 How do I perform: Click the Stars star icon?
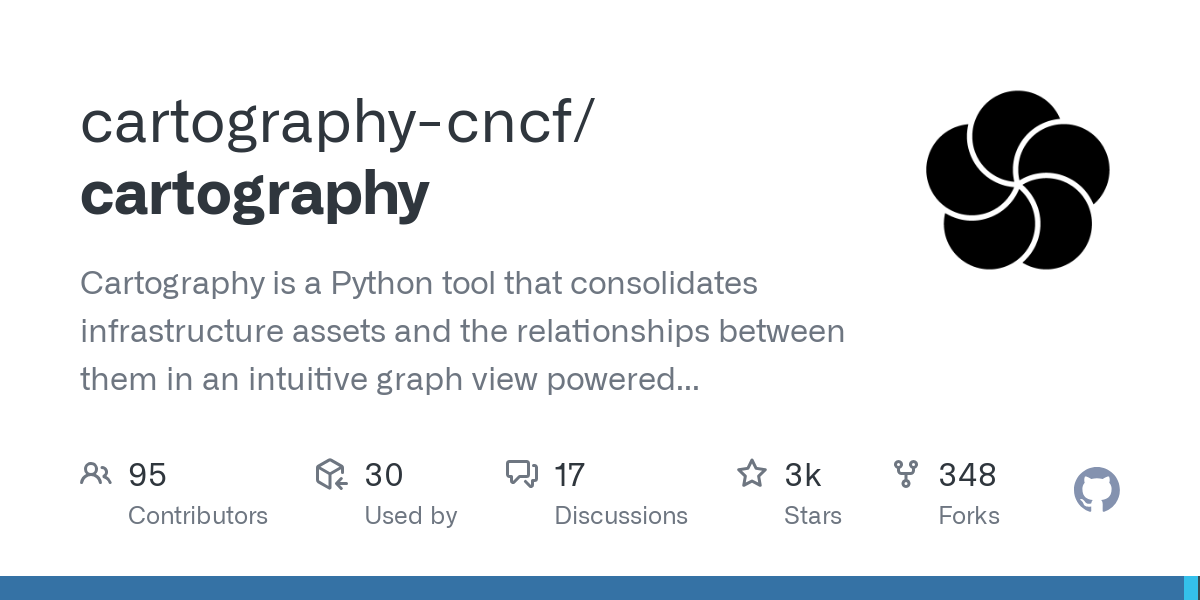[751, 474]
